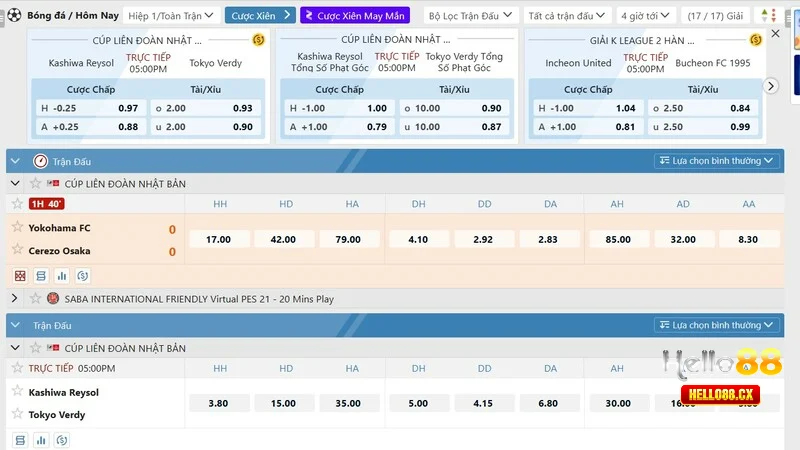800x450 pixels.
Task: Pick DA odds 2.83 for Yokohama match
Action: coord(548,239)
